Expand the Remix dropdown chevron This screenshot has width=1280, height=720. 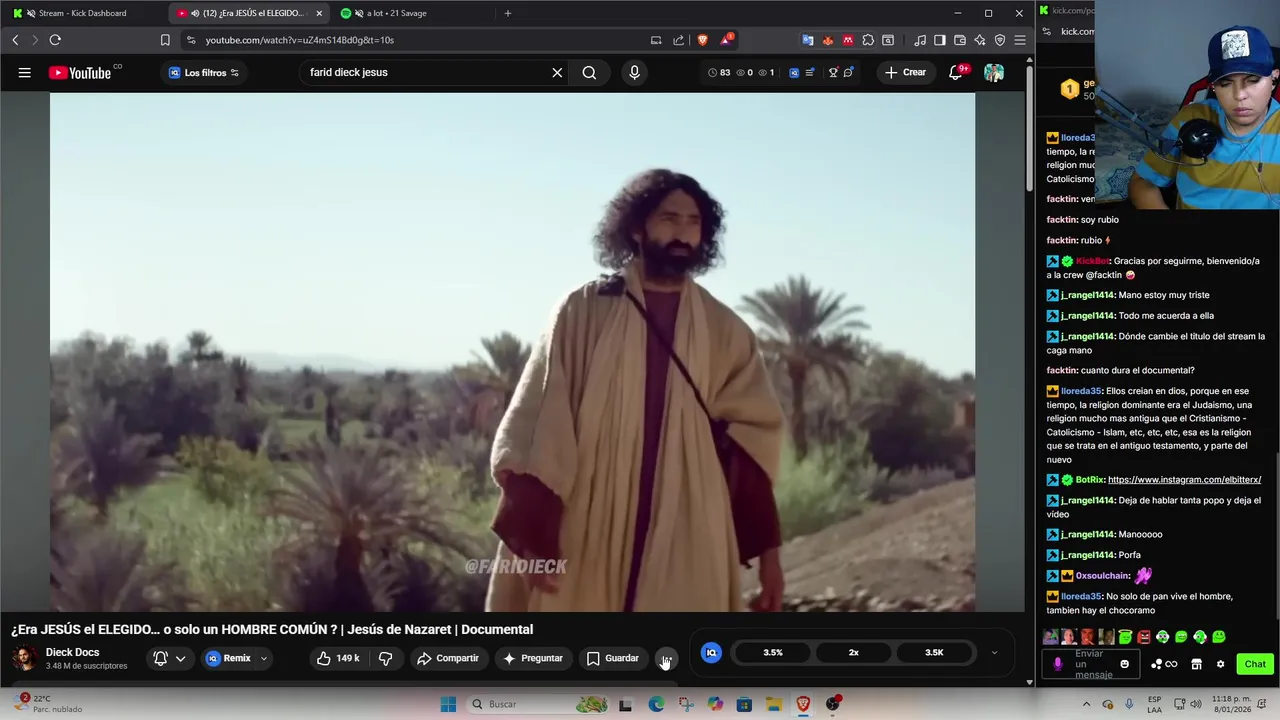pos(264,658)
